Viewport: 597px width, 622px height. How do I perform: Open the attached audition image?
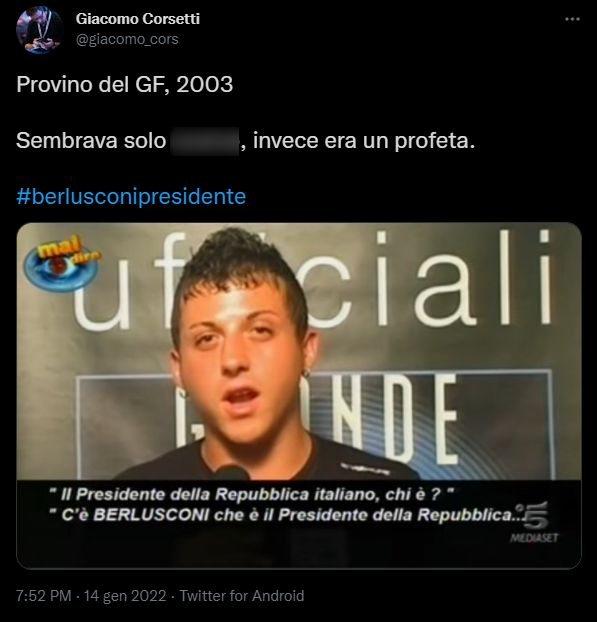299,395
